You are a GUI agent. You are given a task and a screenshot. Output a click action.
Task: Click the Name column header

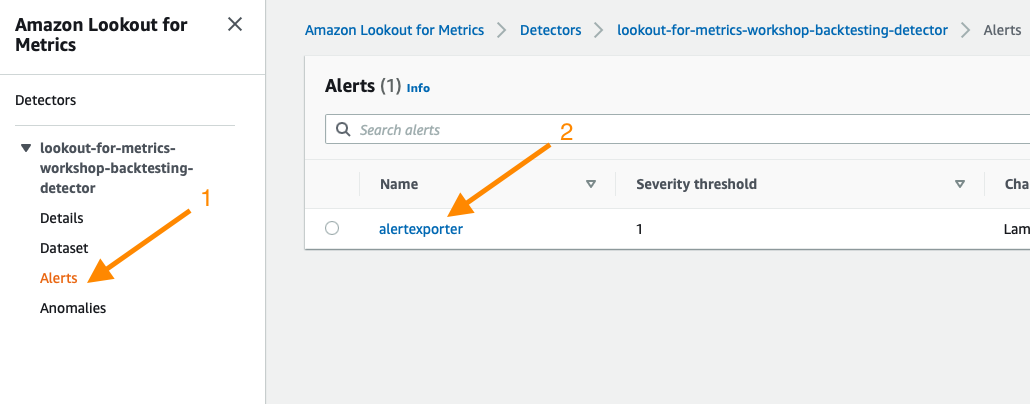(399, 185)
